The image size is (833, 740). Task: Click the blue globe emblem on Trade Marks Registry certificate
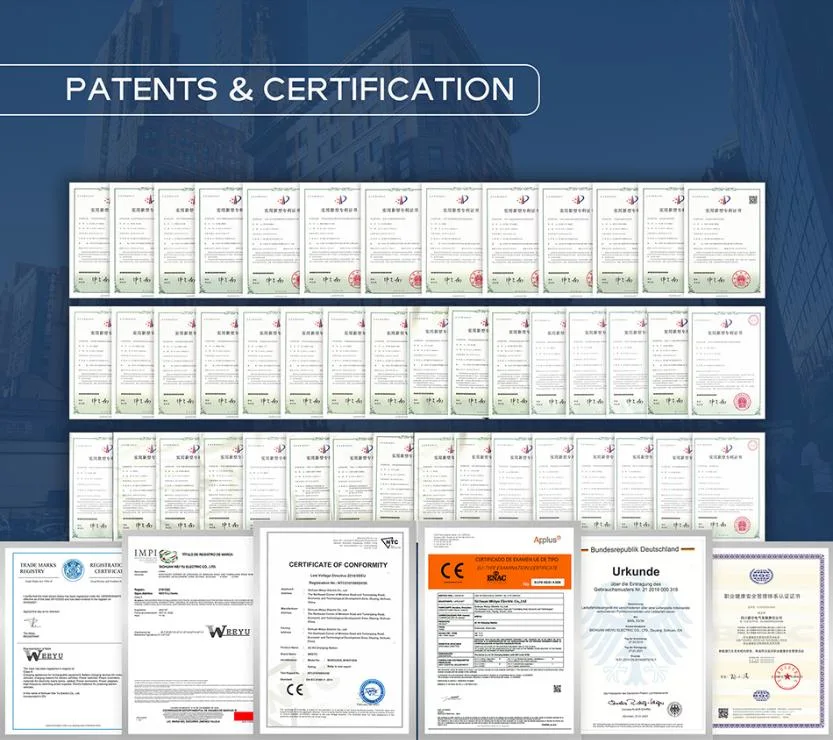click(x=73, y=570)
